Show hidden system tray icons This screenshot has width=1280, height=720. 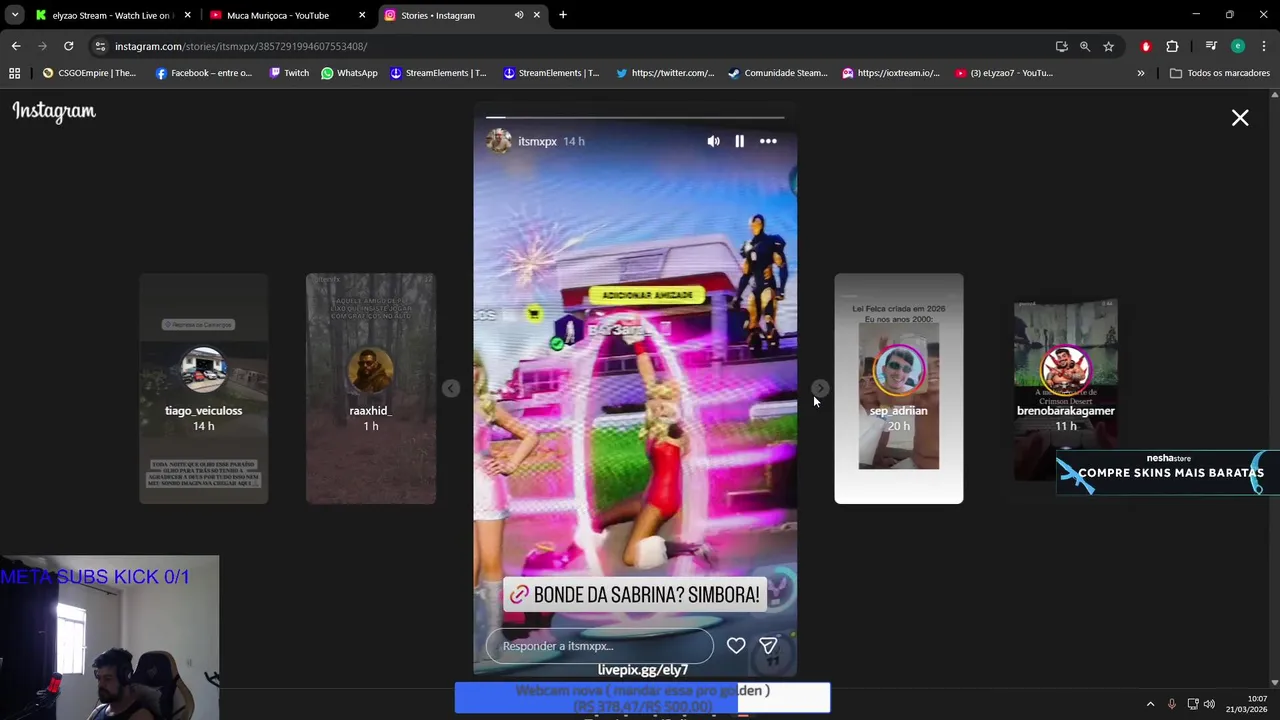point(1150,704)
